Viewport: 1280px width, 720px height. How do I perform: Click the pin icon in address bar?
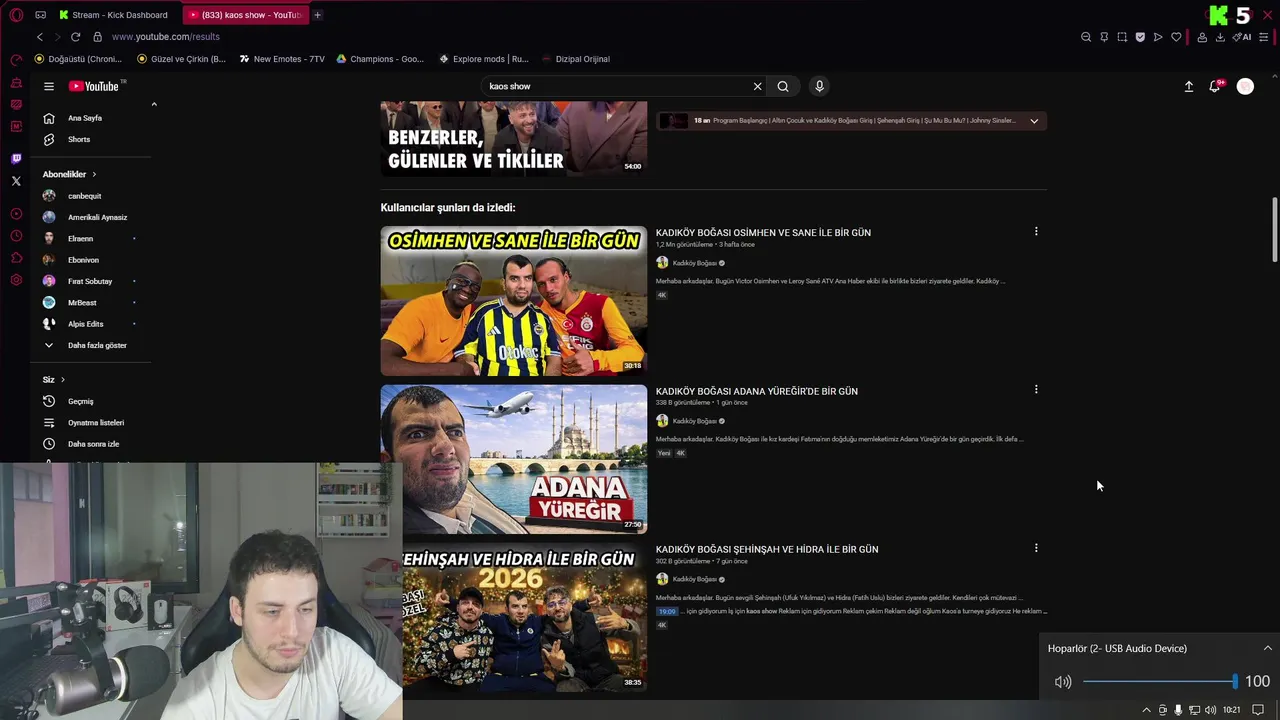pyautogui.click(x=1104, y=37)
